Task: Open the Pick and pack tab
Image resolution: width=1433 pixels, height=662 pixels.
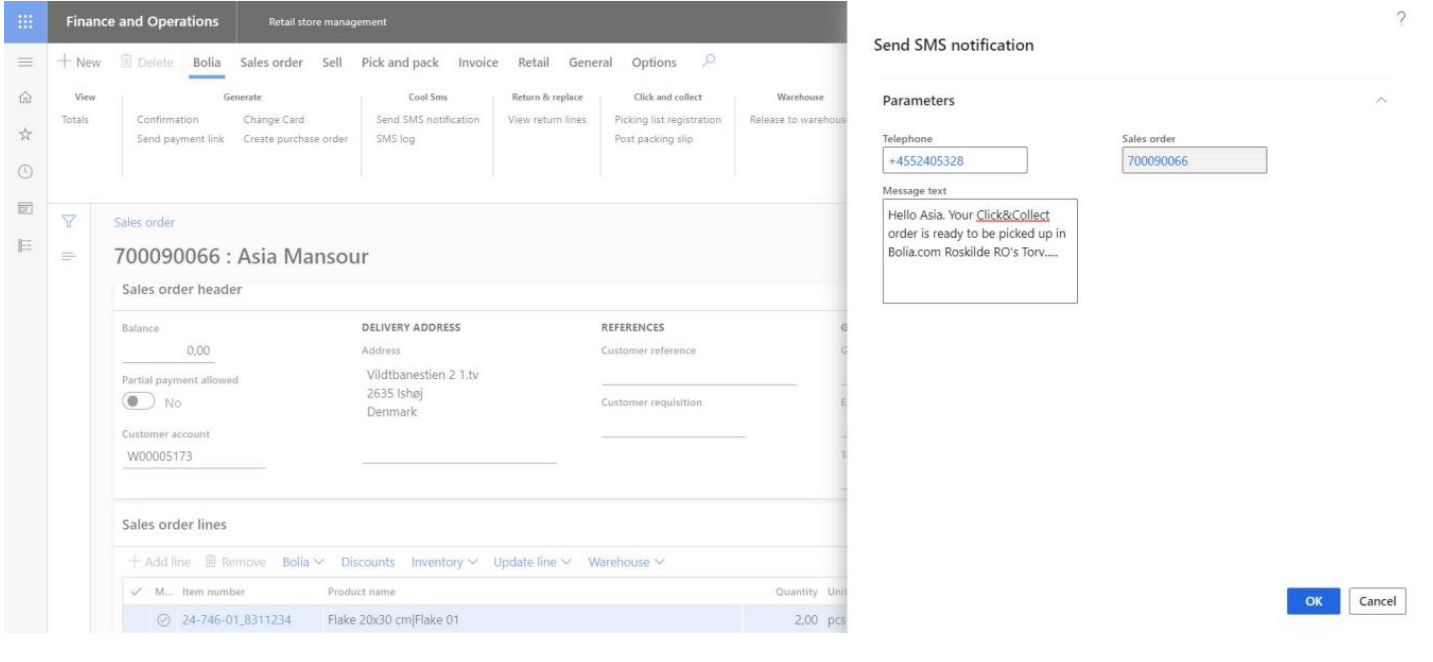Action: [399, 63]
